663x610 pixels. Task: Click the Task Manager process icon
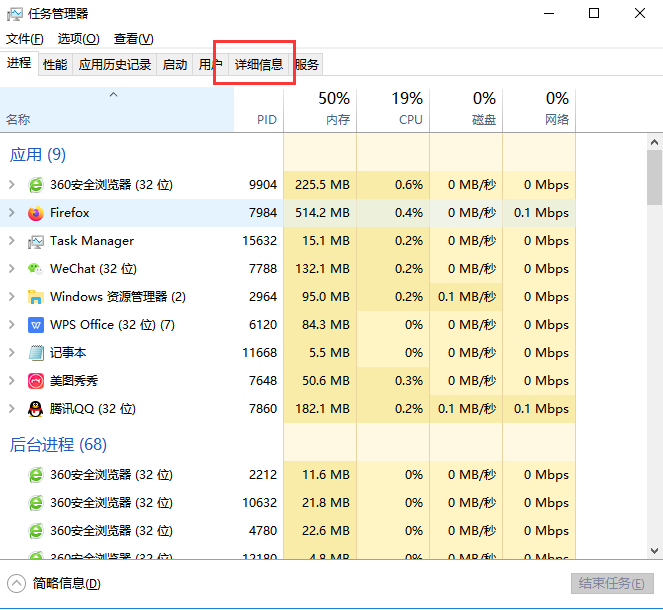[36, 241]
